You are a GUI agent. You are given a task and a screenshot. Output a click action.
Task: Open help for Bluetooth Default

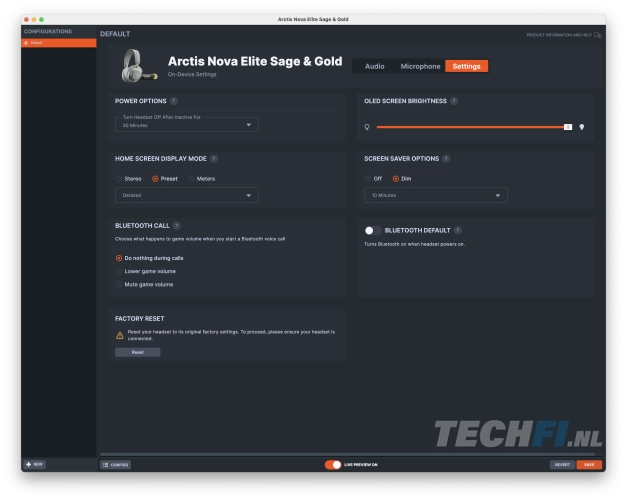(458, 230)
